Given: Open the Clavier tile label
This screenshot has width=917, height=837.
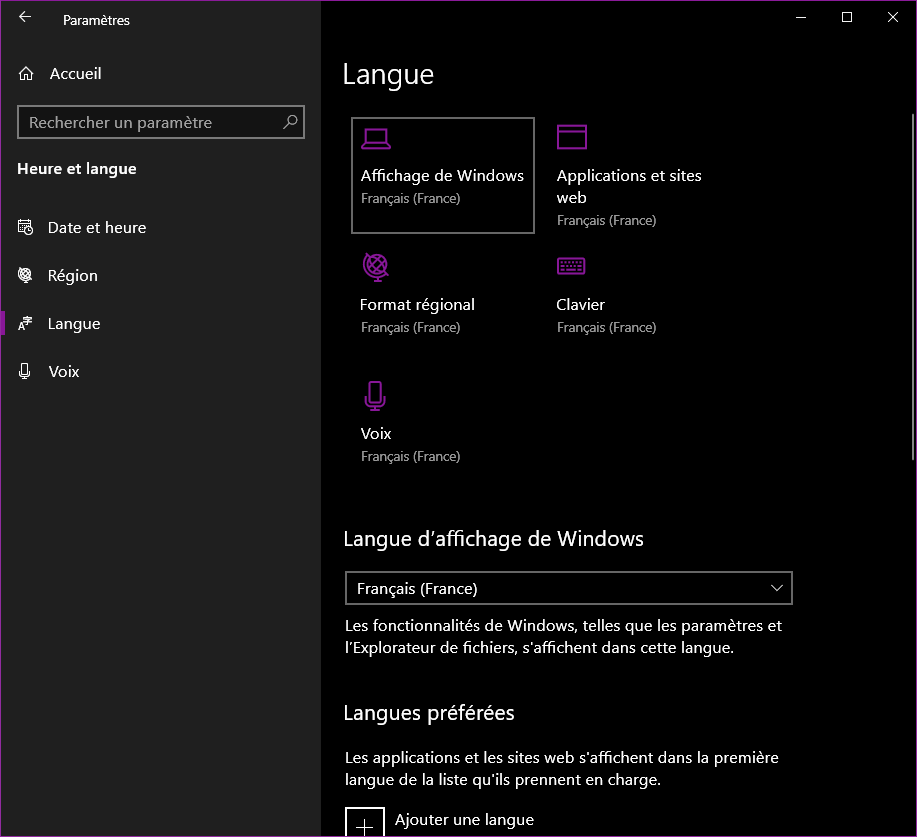Looking at the screenshot, I should (x=580, y=305).
